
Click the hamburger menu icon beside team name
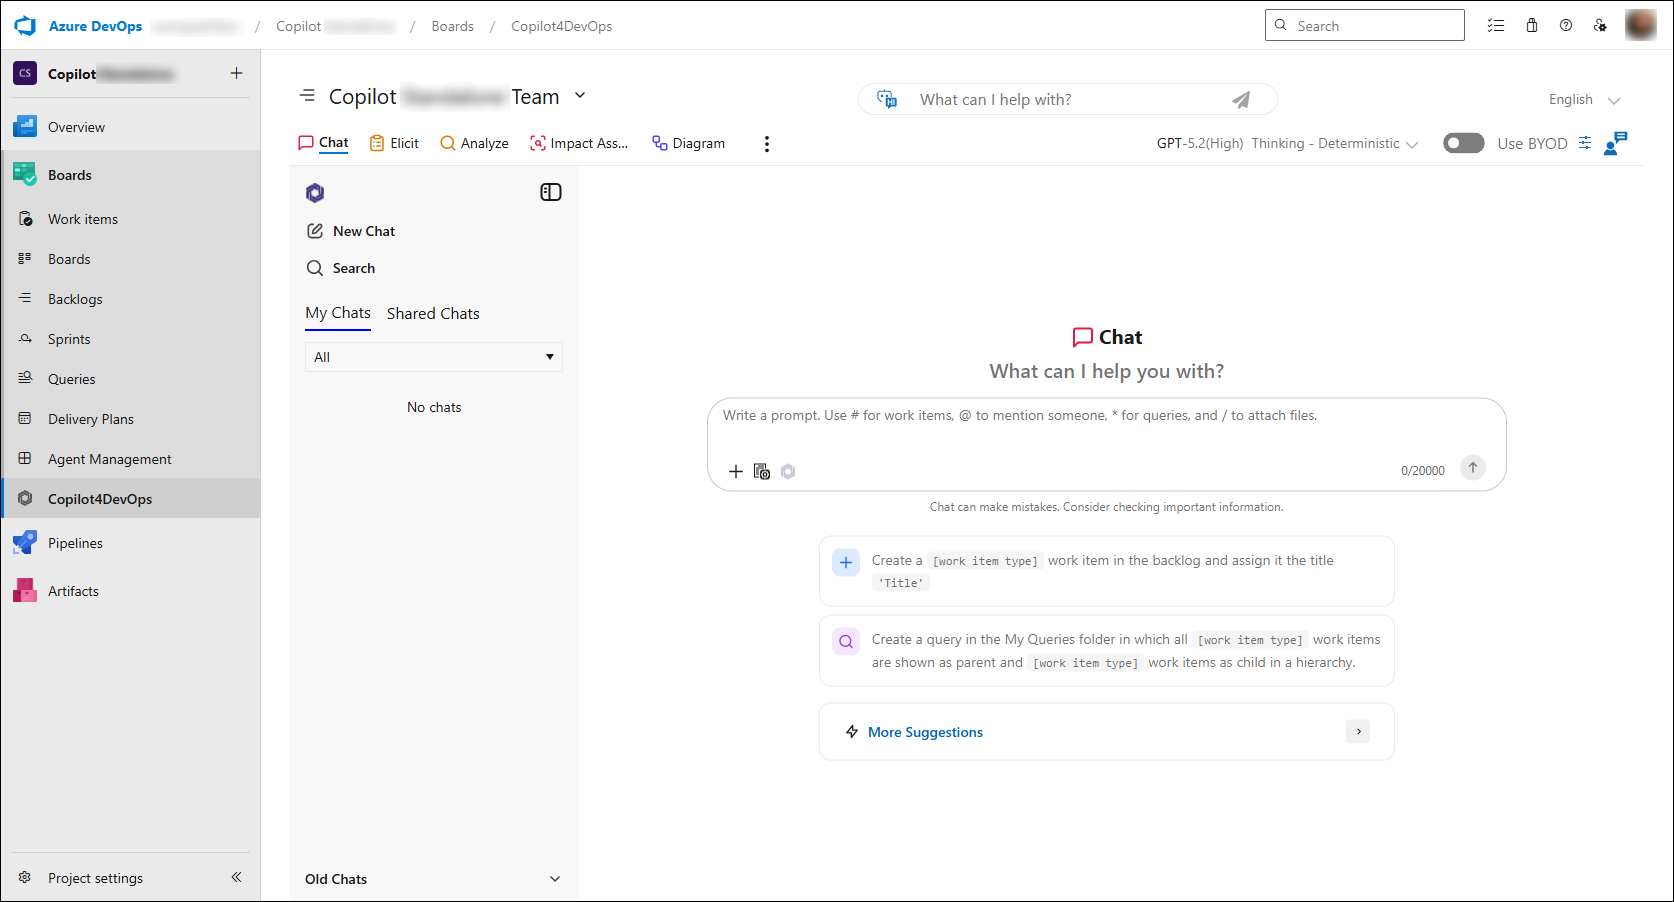click(x=308, y=96)
